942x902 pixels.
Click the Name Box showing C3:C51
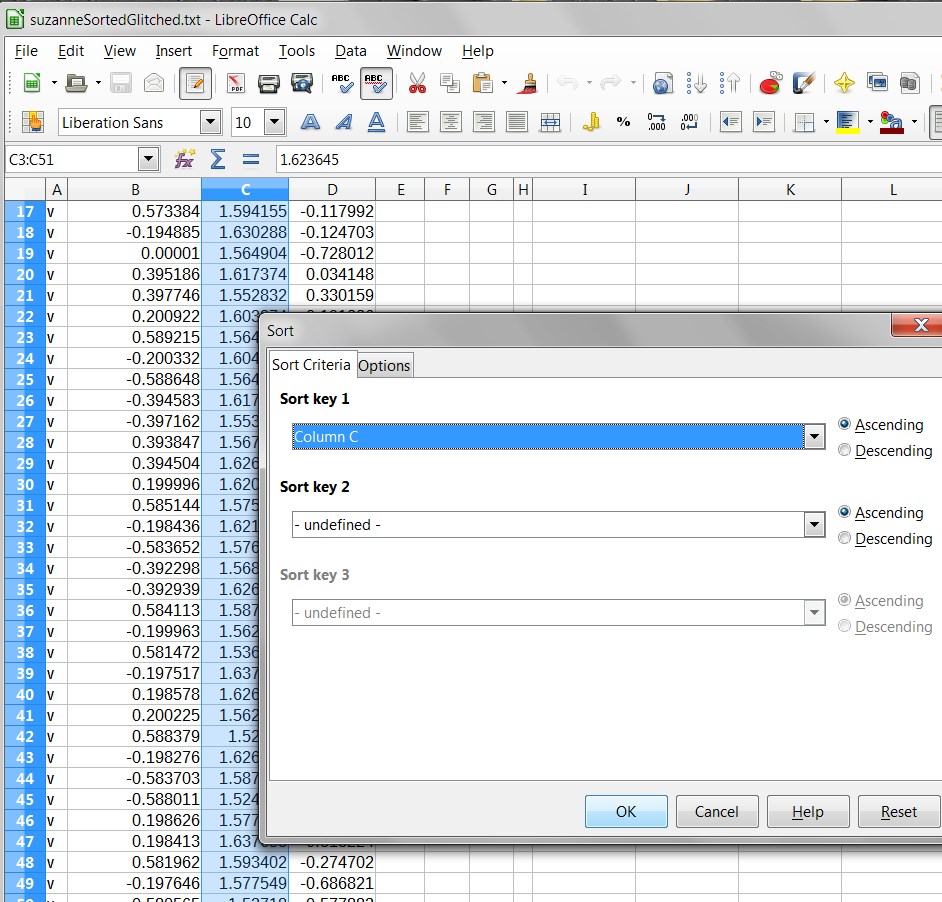(x=73, y=159)
